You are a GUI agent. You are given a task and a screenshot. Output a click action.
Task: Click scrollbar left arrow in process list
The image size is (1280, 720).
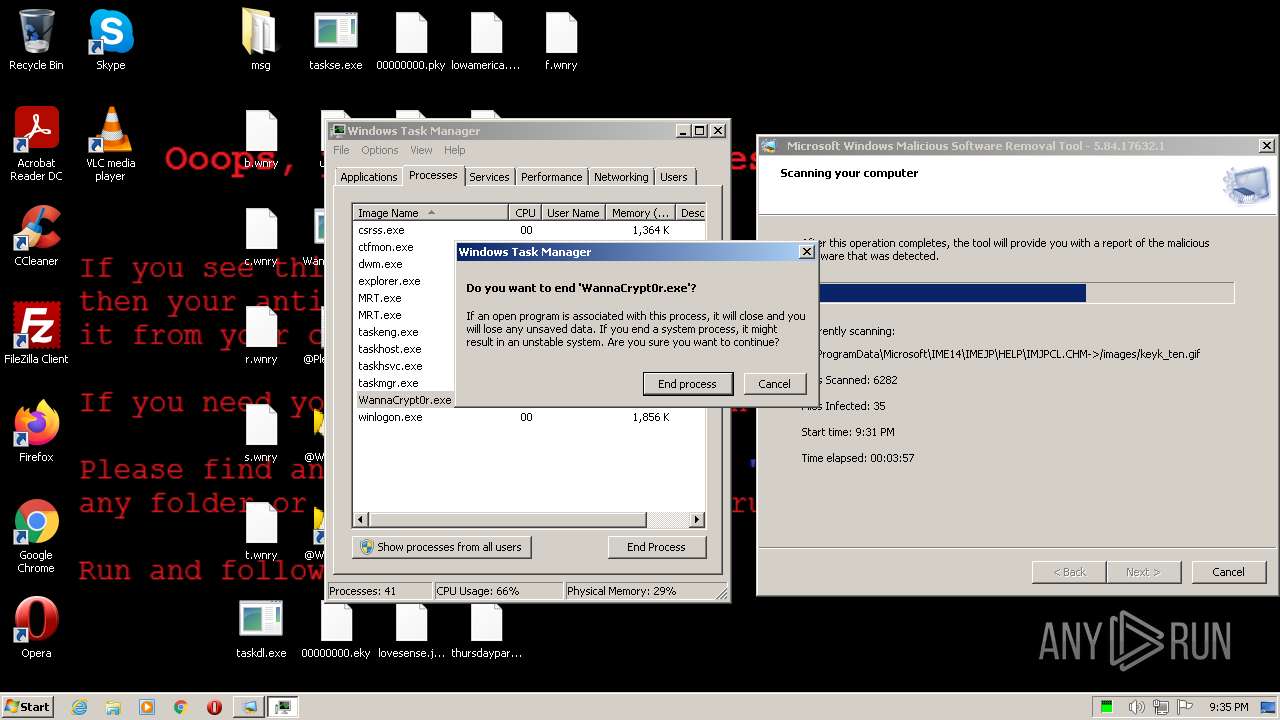tap(361, 520)
